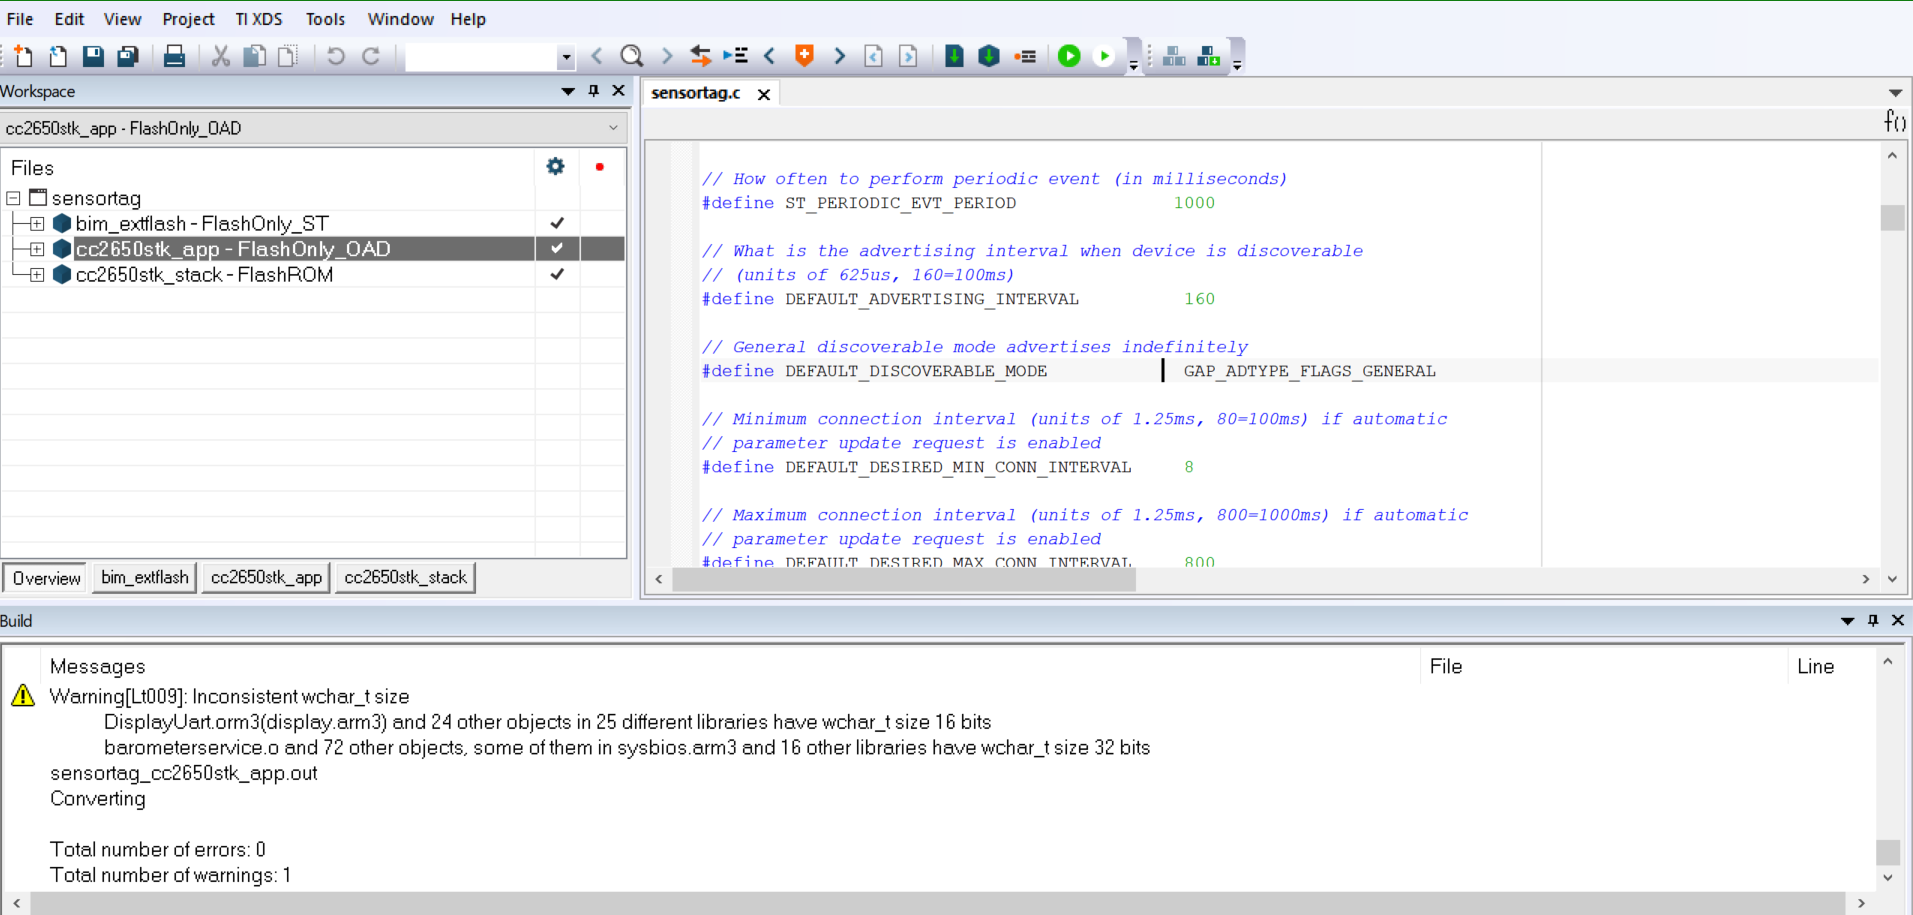Click the Download and Debug green button
This screenshot has height=915, width=1913.
point(1069,57)
